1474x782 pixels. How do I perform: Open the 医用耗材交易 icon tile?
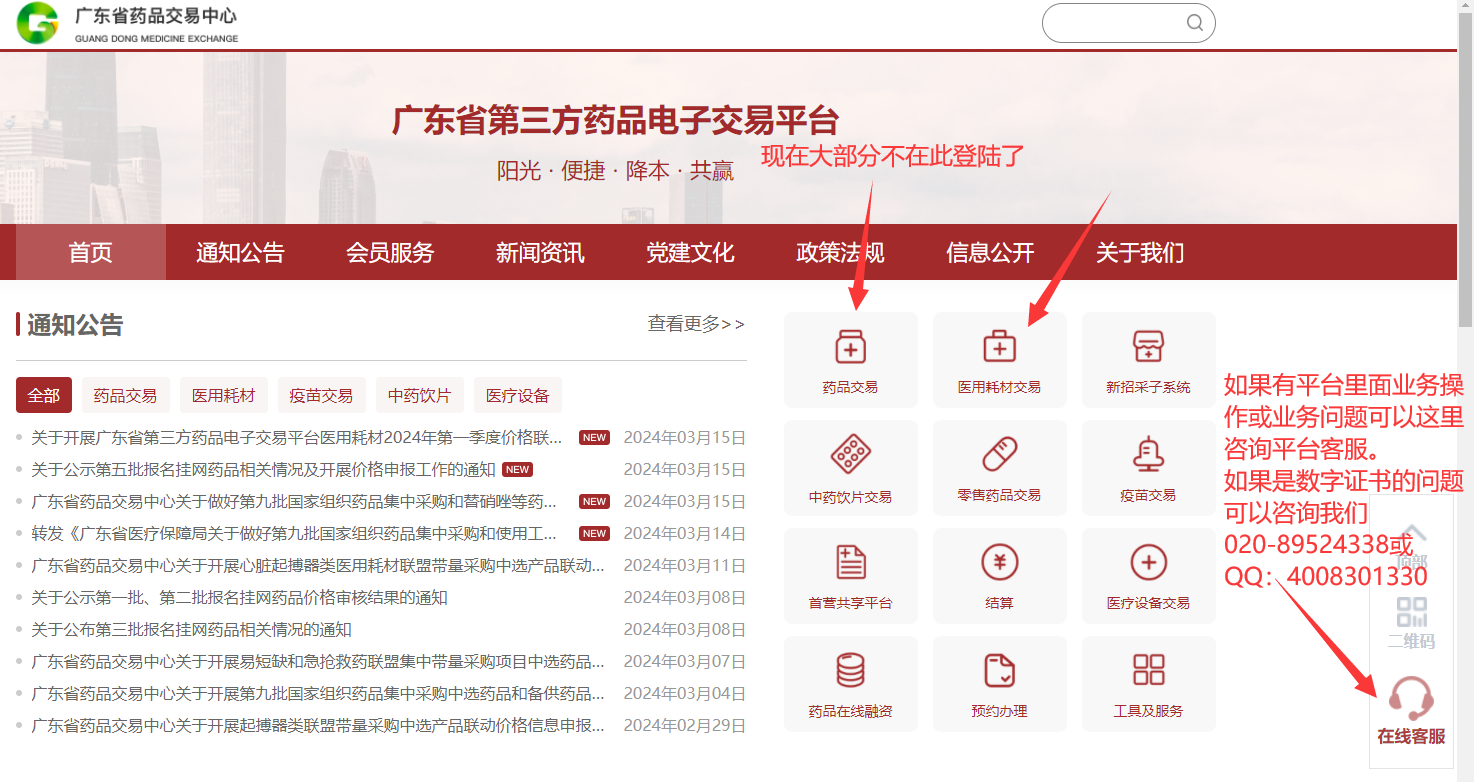pyautogui.click(x=999, y=348)
